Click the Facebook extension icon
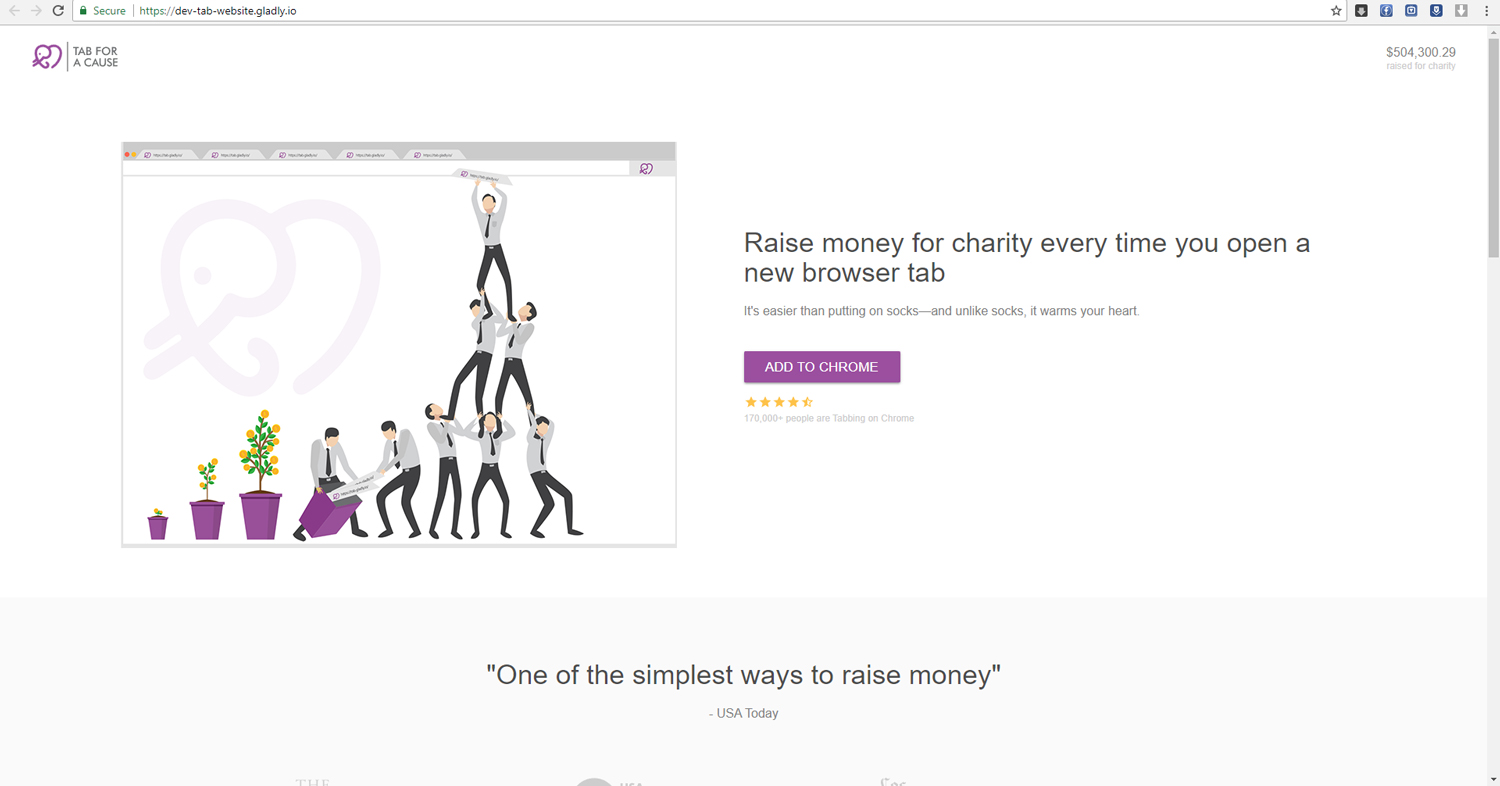 (1386, 11)
